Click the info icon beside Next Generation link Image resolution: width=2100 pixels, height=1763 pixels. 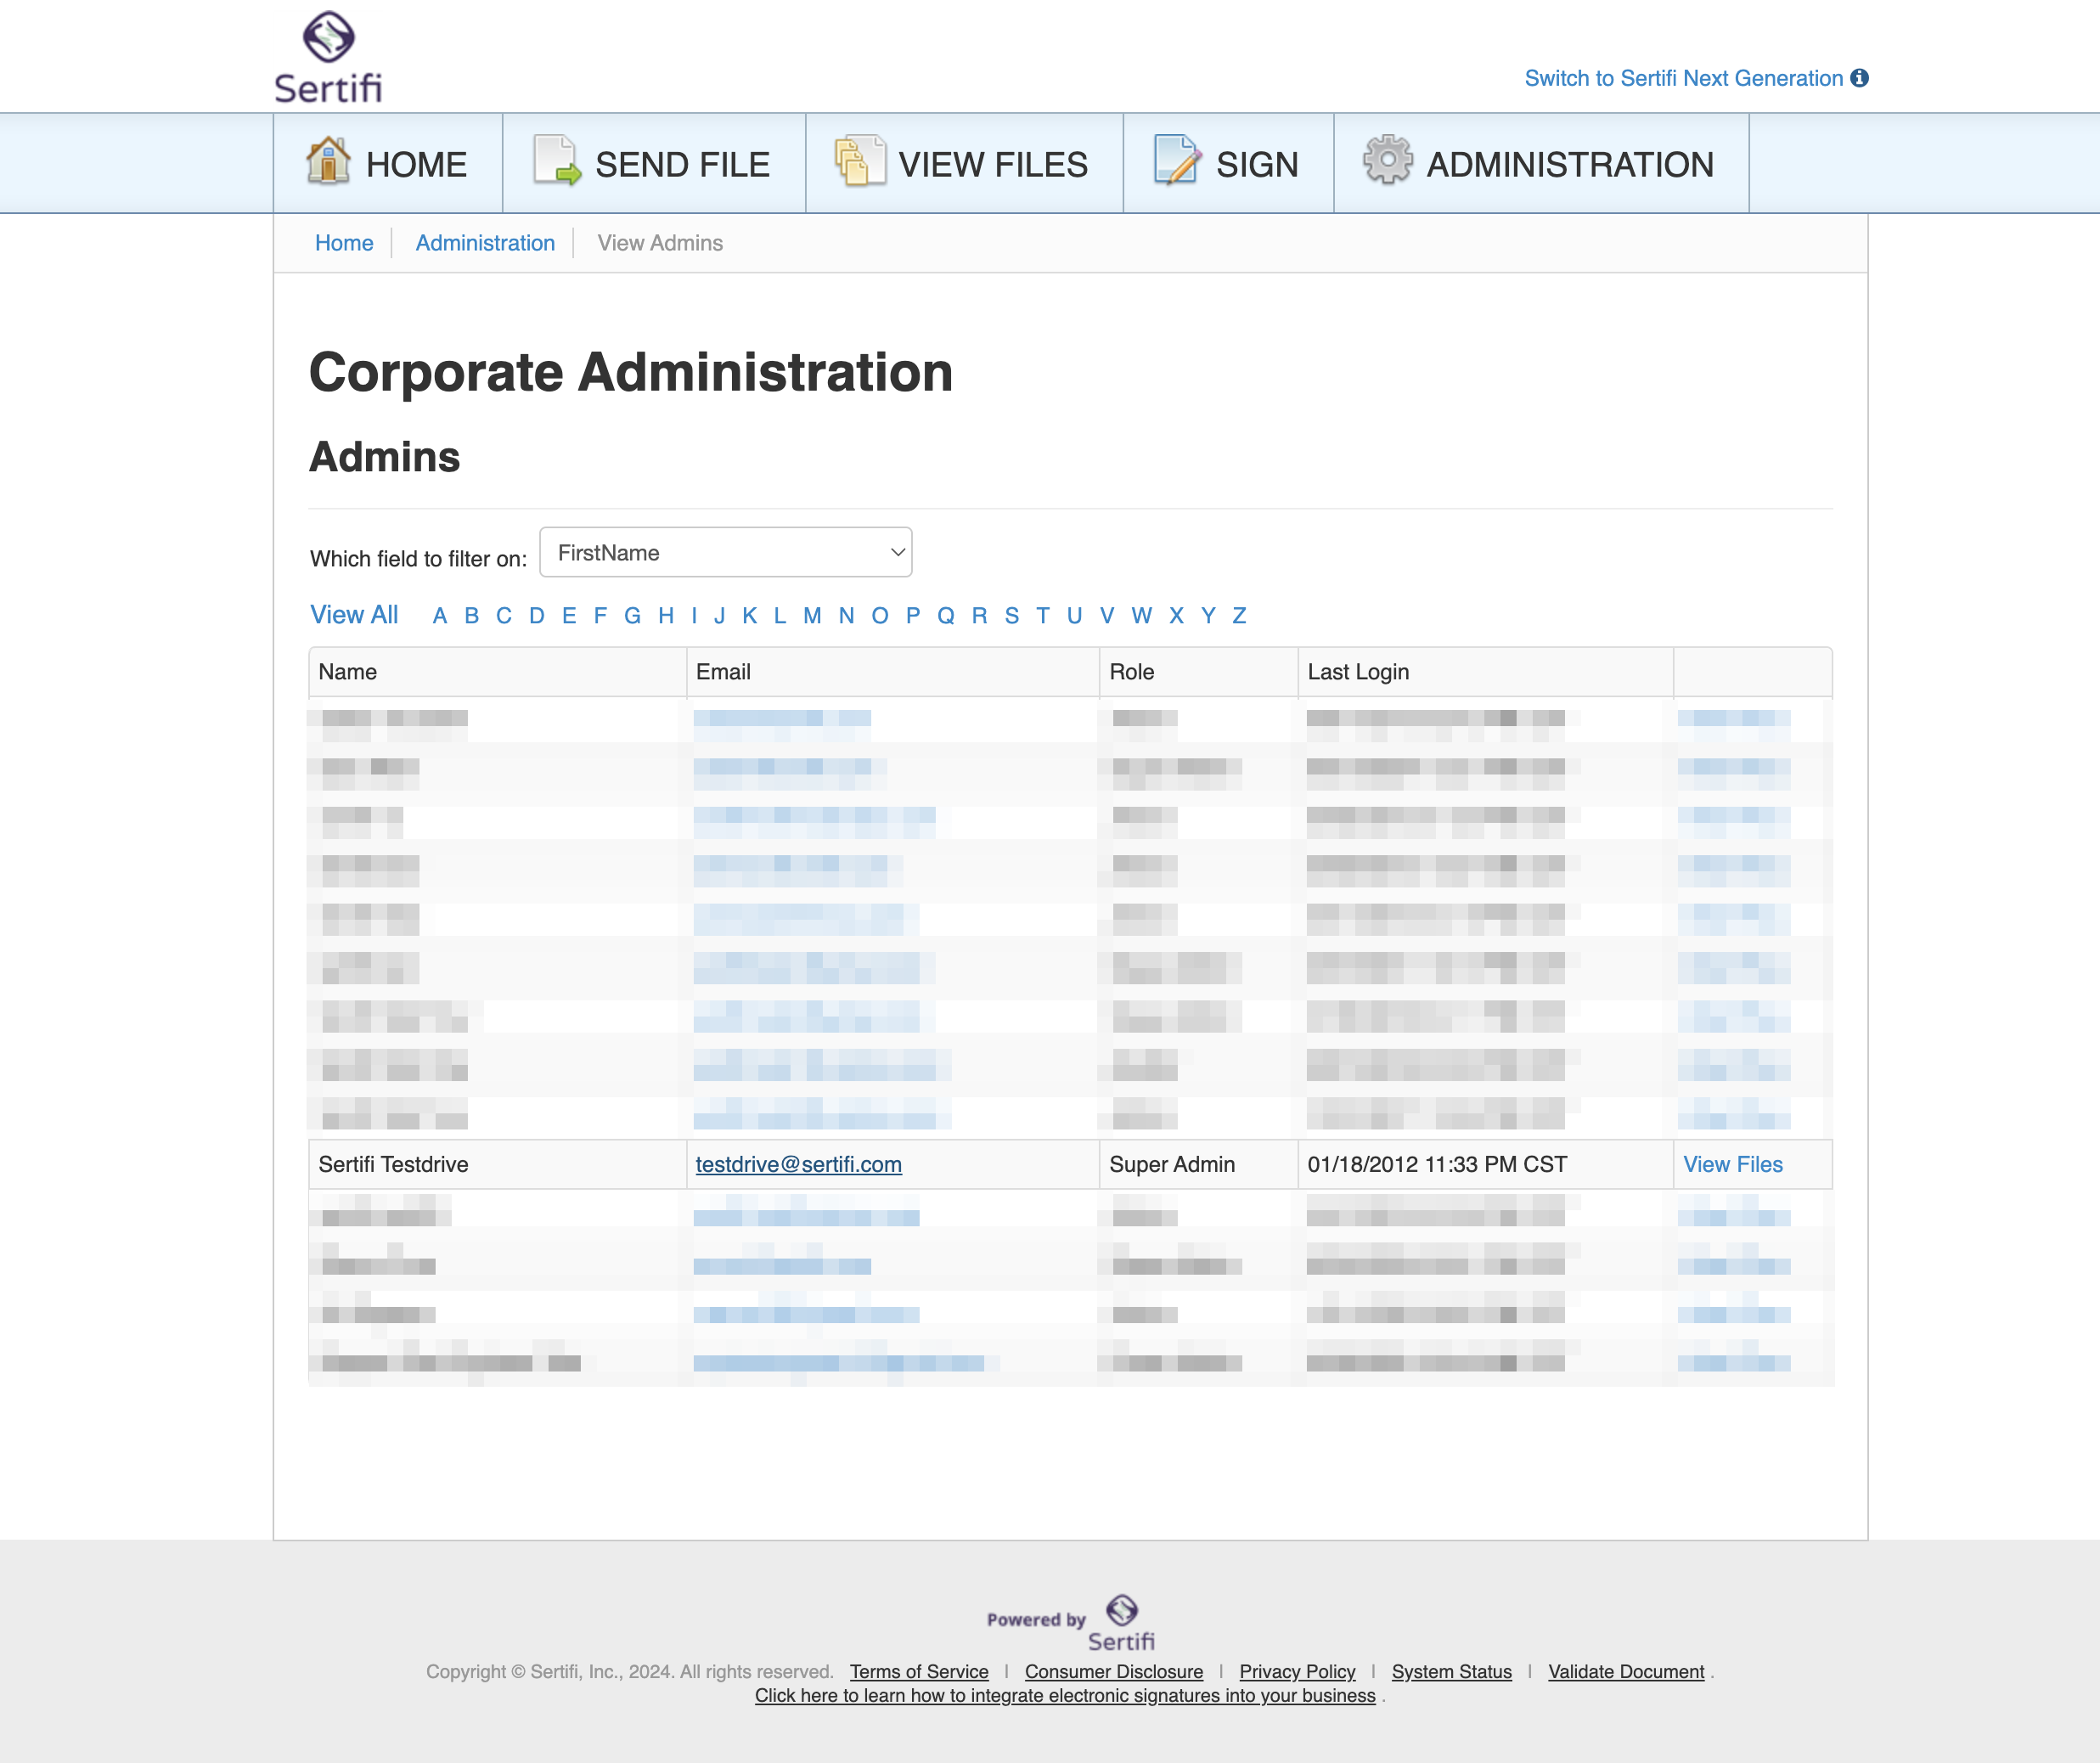click(x=1859, y=78)
